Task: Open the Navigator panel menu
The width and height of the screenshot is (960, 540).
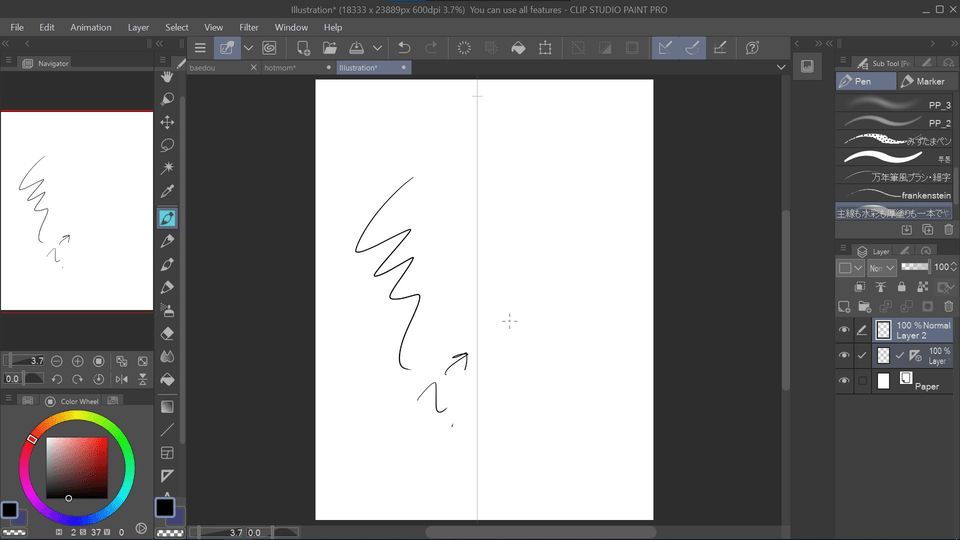Action: 9,60
